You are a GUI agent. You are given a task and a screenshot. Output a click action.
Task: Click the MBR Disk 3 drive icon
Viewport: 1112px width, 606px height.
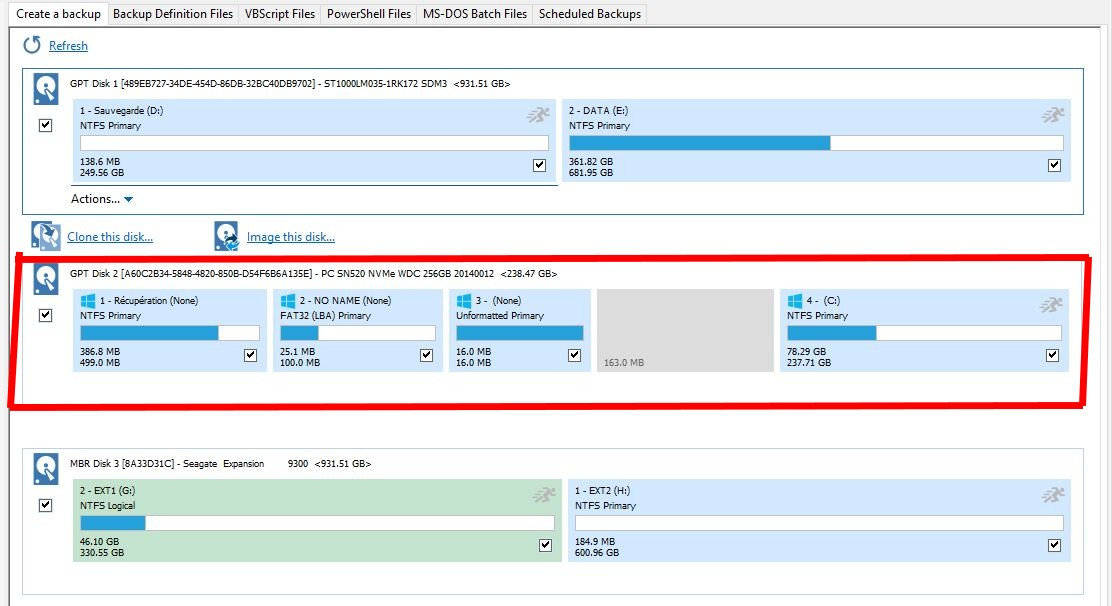[46, 469]
